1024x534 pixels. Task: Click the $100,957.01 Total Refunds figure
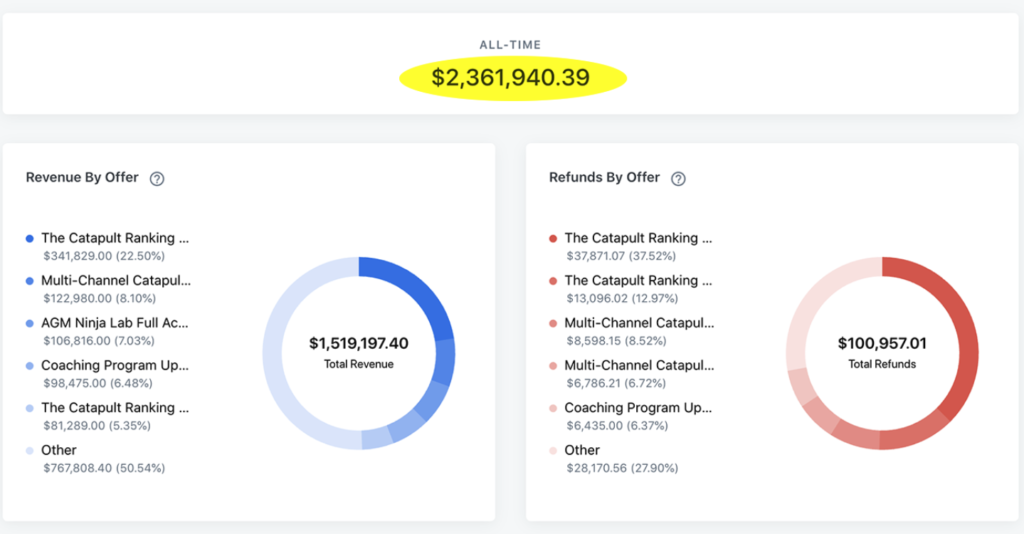click(881, 344)
